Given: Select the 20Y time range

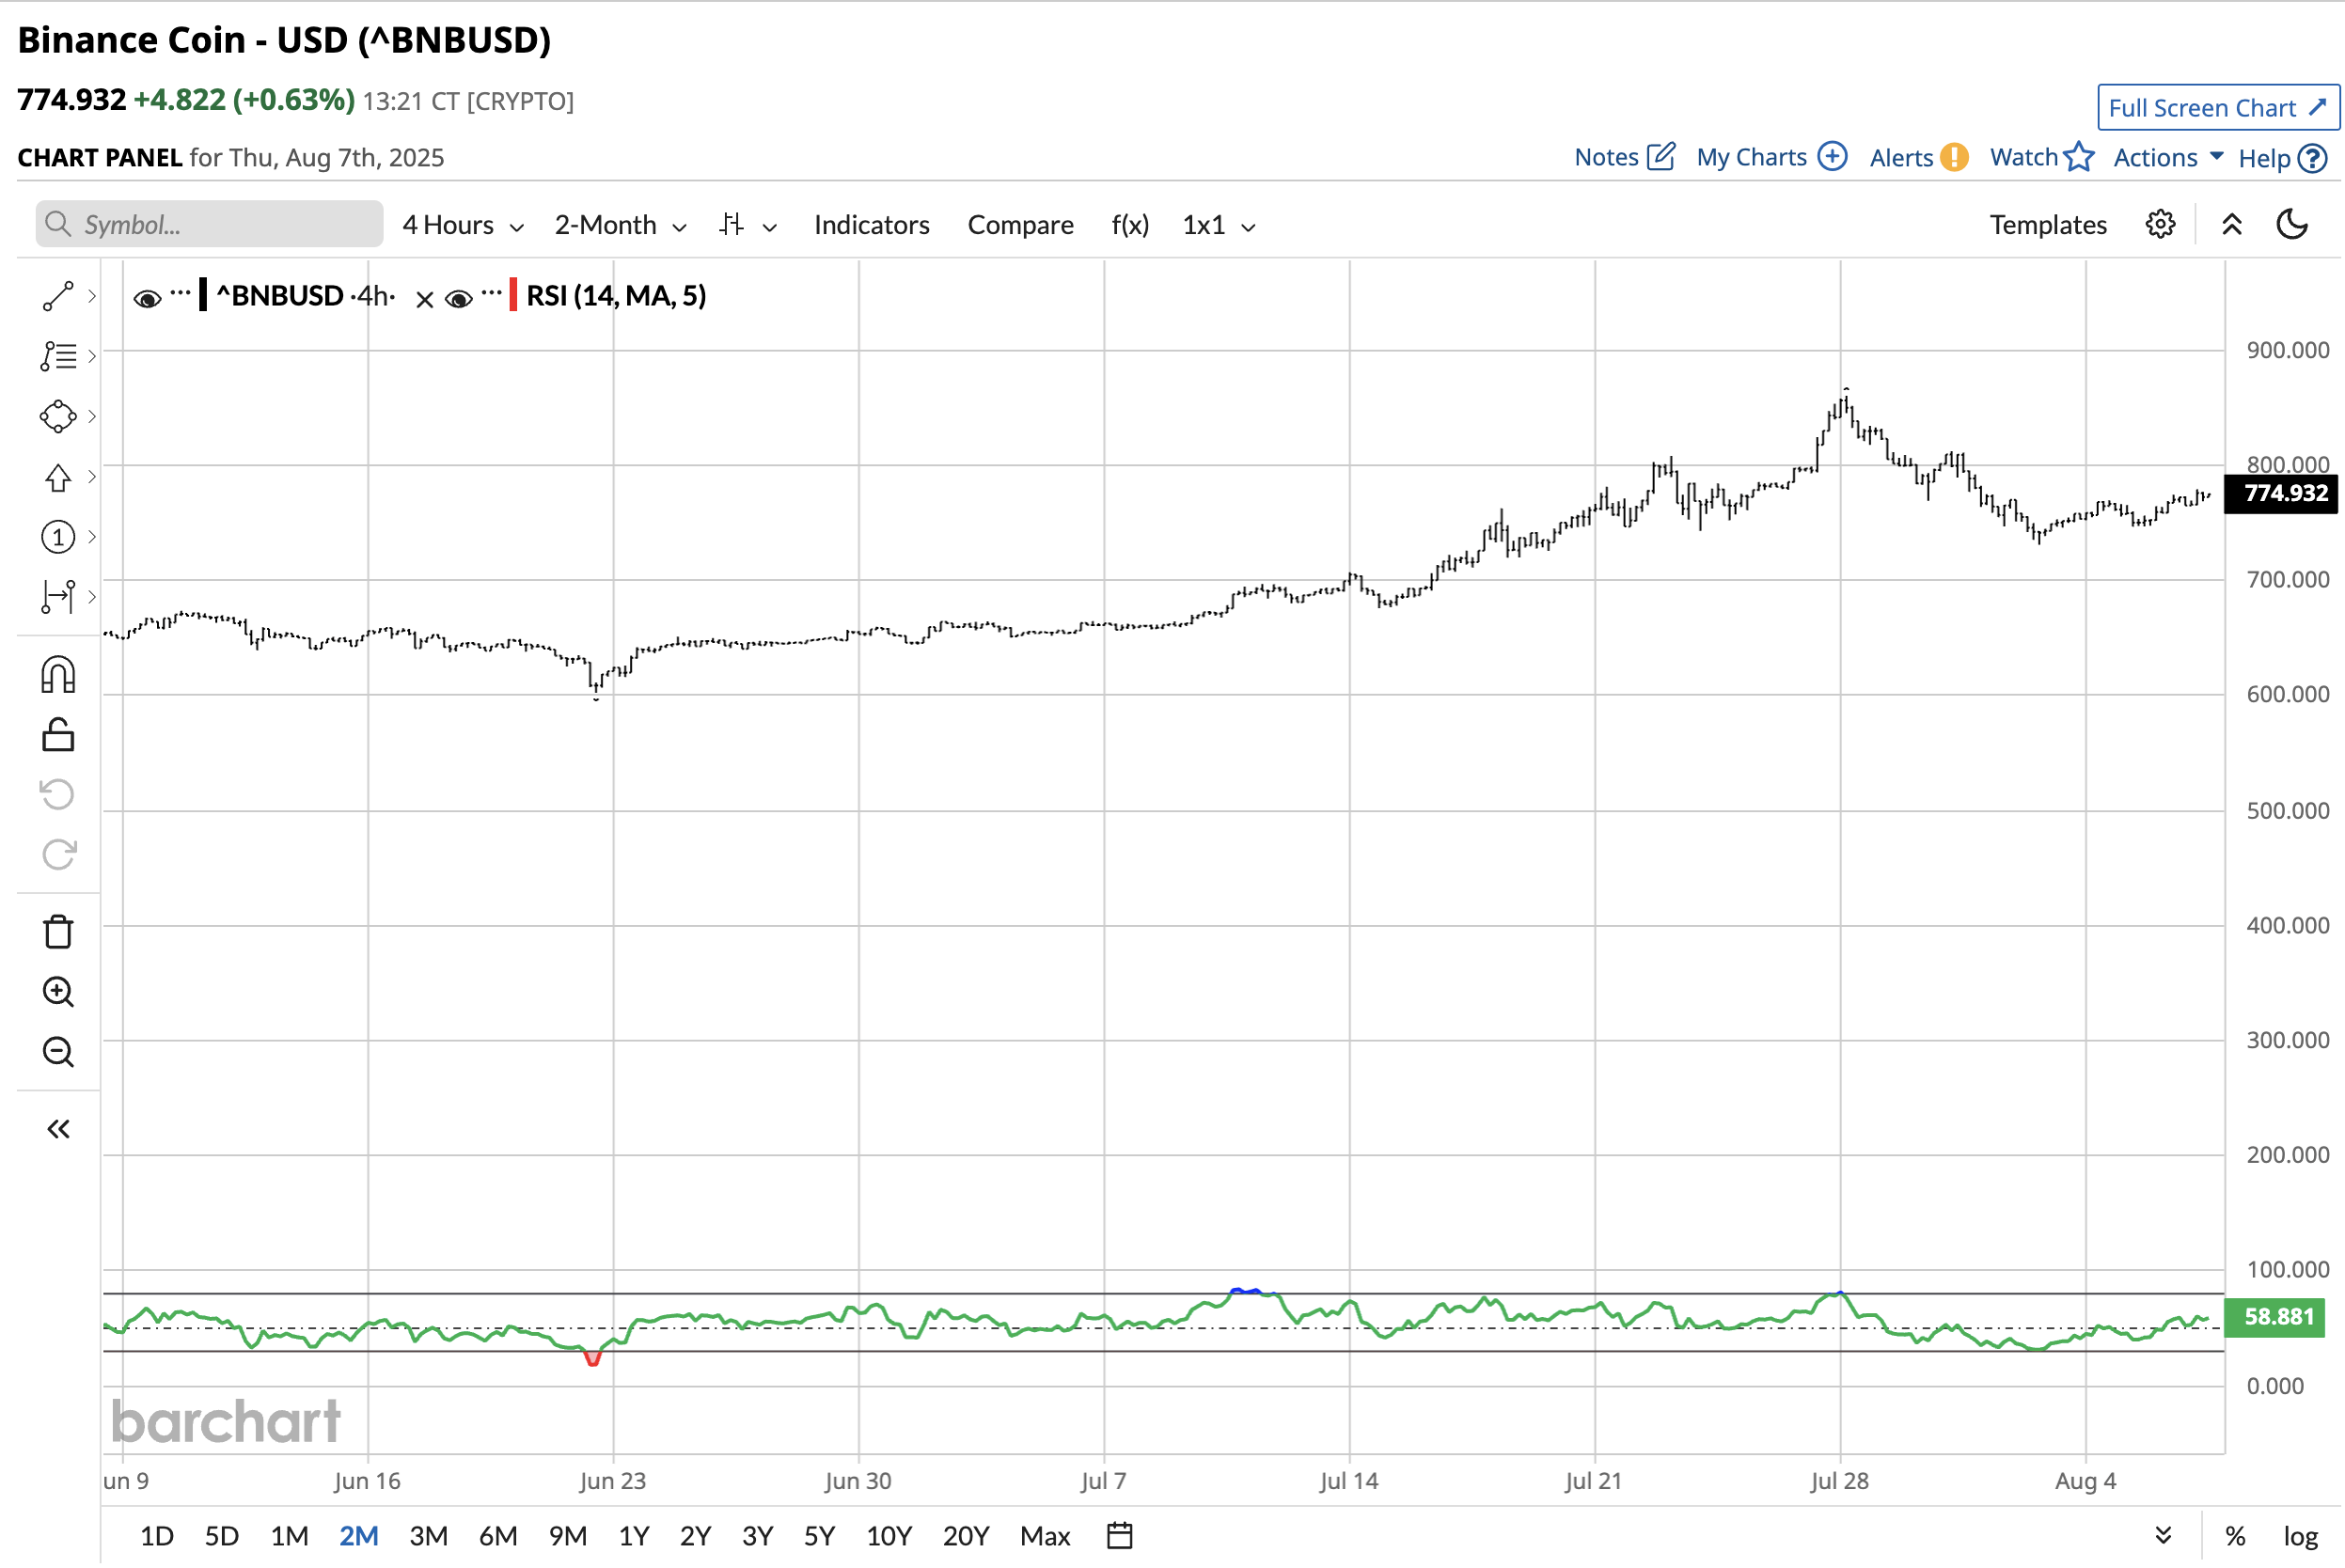Looking at the screenshot, I should [x=966, y=1536].
